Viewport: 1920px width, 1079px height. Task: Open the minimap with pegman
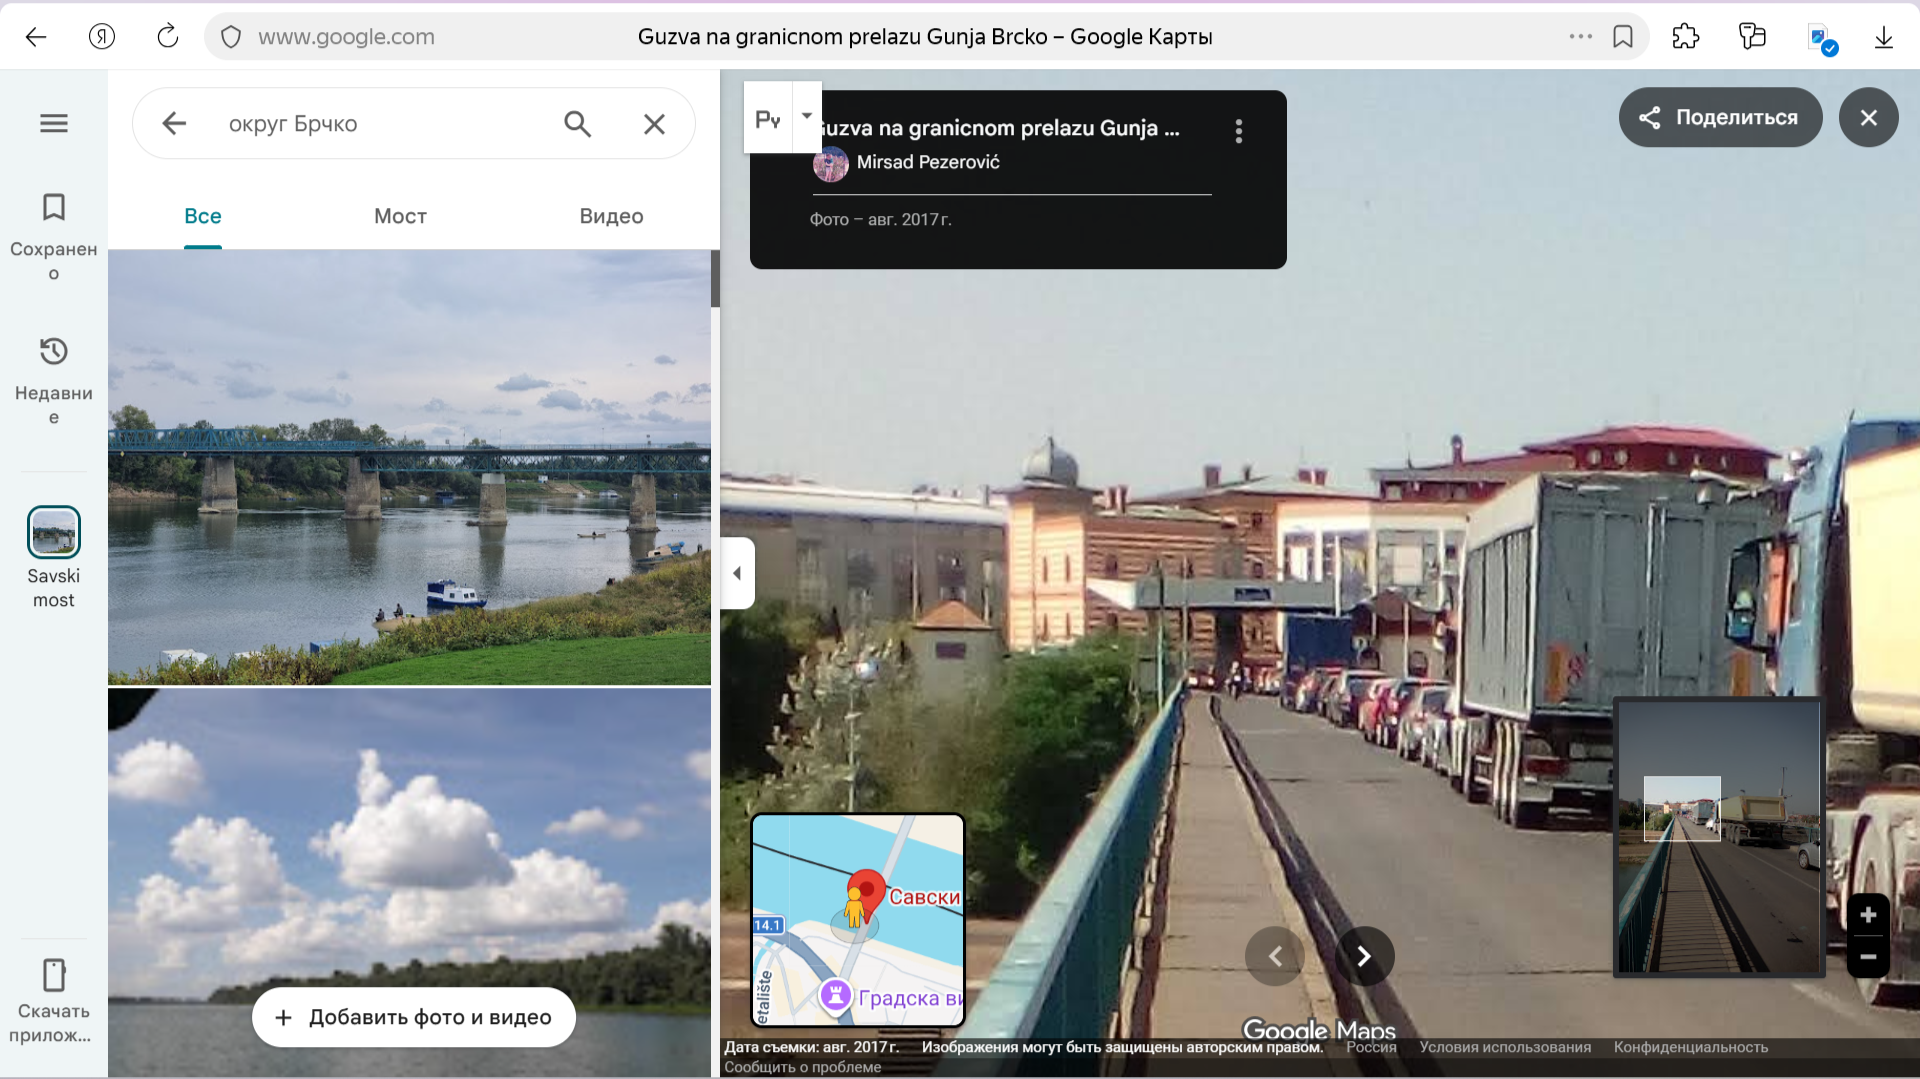tap(857, 919)
